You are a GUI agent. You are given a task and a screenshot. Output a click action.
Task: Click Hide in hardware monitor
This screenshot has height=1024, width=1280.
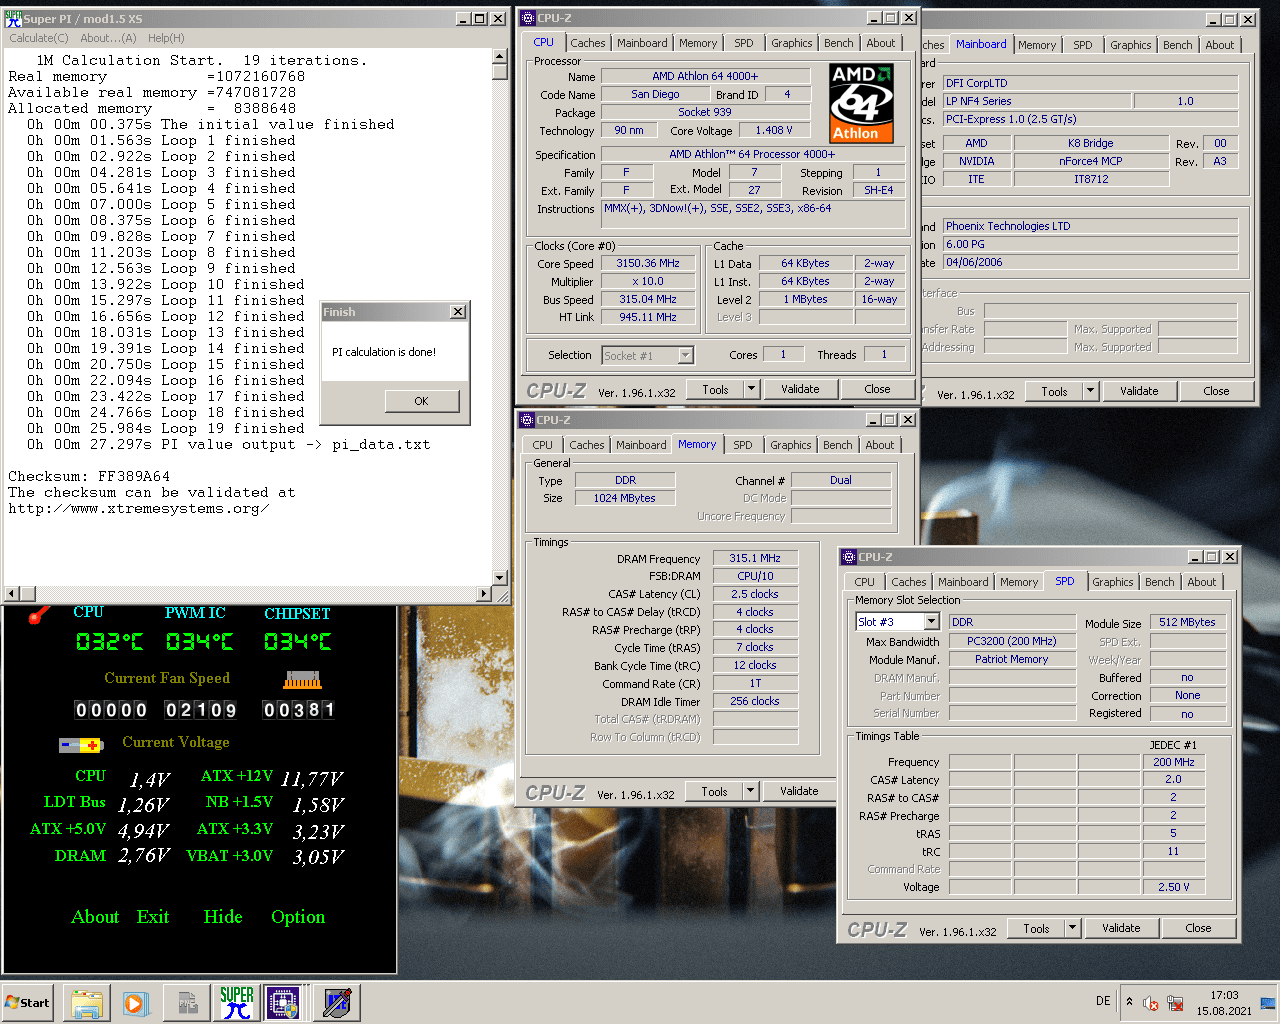coord(223,917)
